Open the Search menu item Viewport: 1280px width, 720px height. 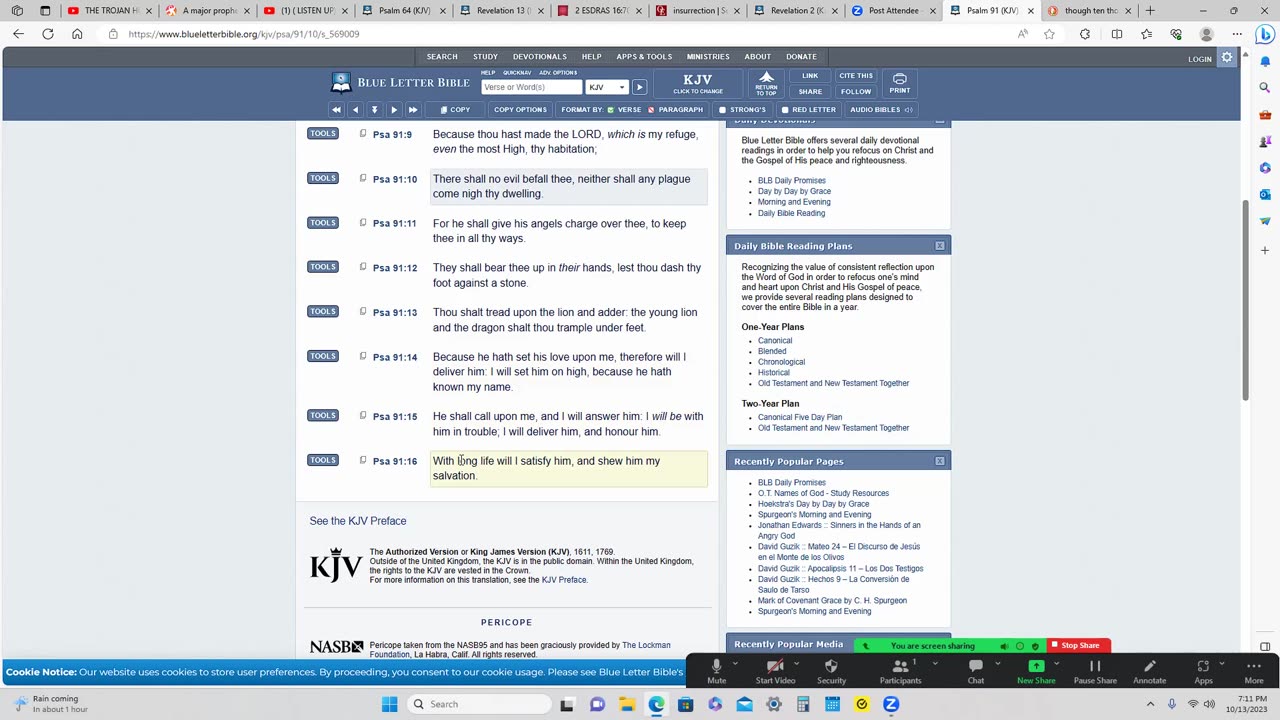[x=442, y=57]
